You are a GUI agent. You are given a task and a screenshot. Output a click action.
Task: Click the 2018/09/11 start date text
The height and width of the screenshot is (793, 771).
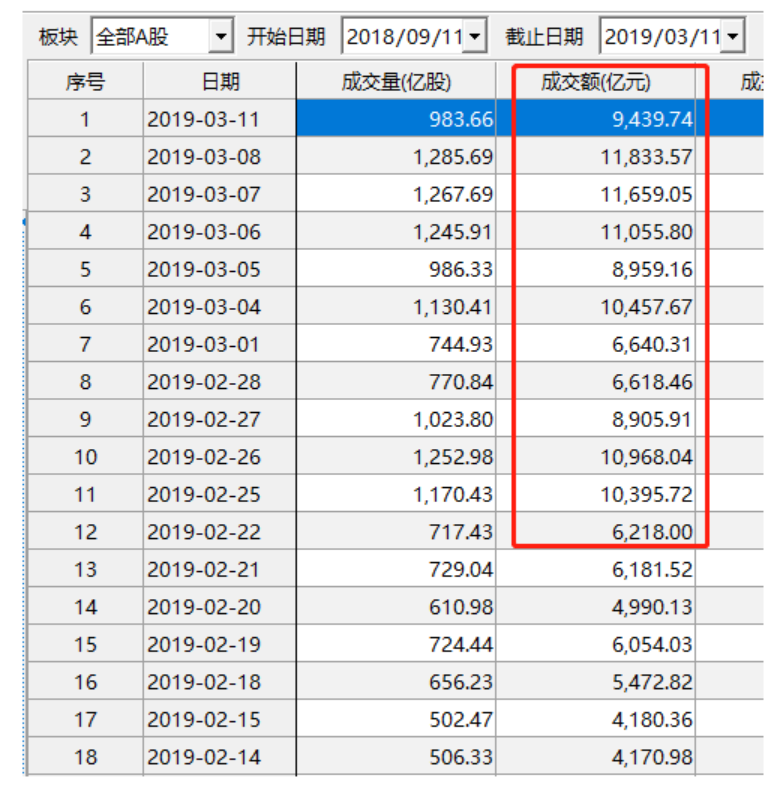404,38
